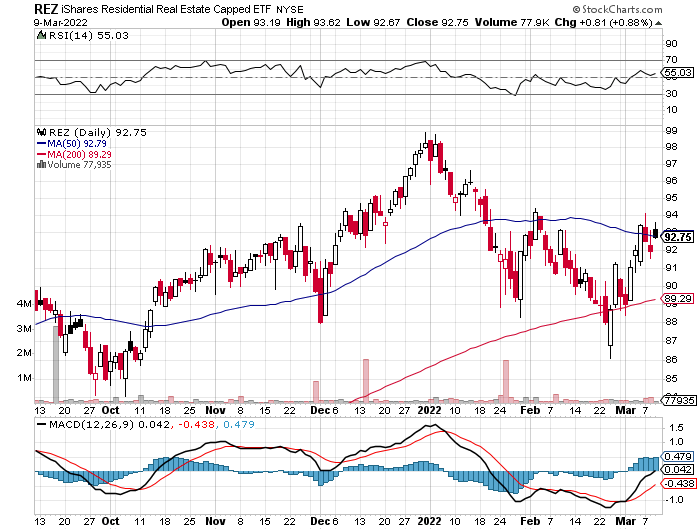Click the red -0.438 signal tag on MACD axis
The height and width of the screenshot is (530, 700).
pos(678,484)
